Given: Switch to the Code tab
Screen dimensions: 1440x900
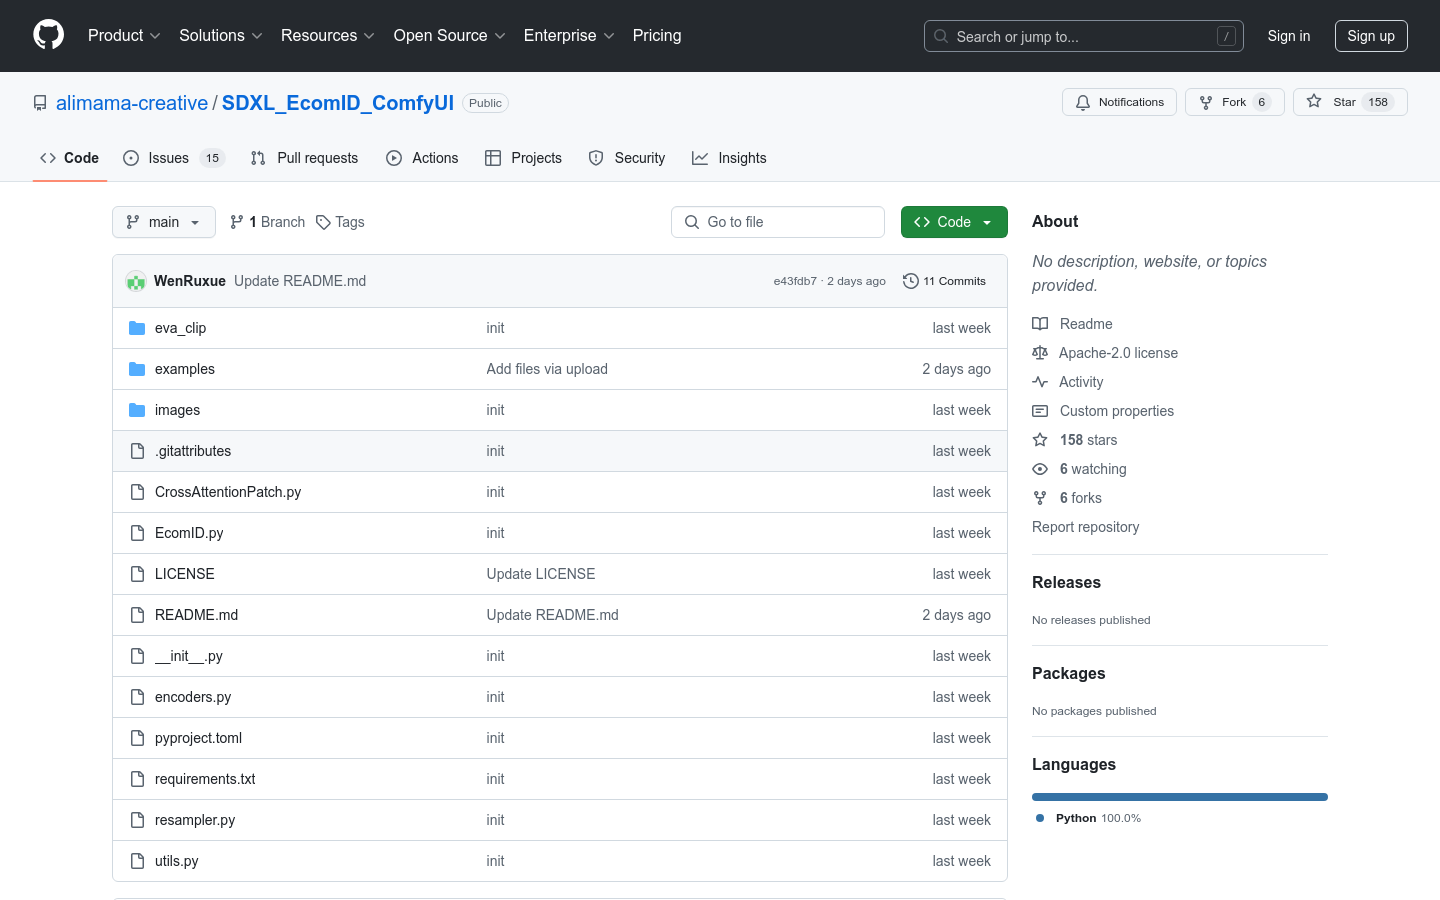Looking at the screenshot, I should (x=70, y=158).
